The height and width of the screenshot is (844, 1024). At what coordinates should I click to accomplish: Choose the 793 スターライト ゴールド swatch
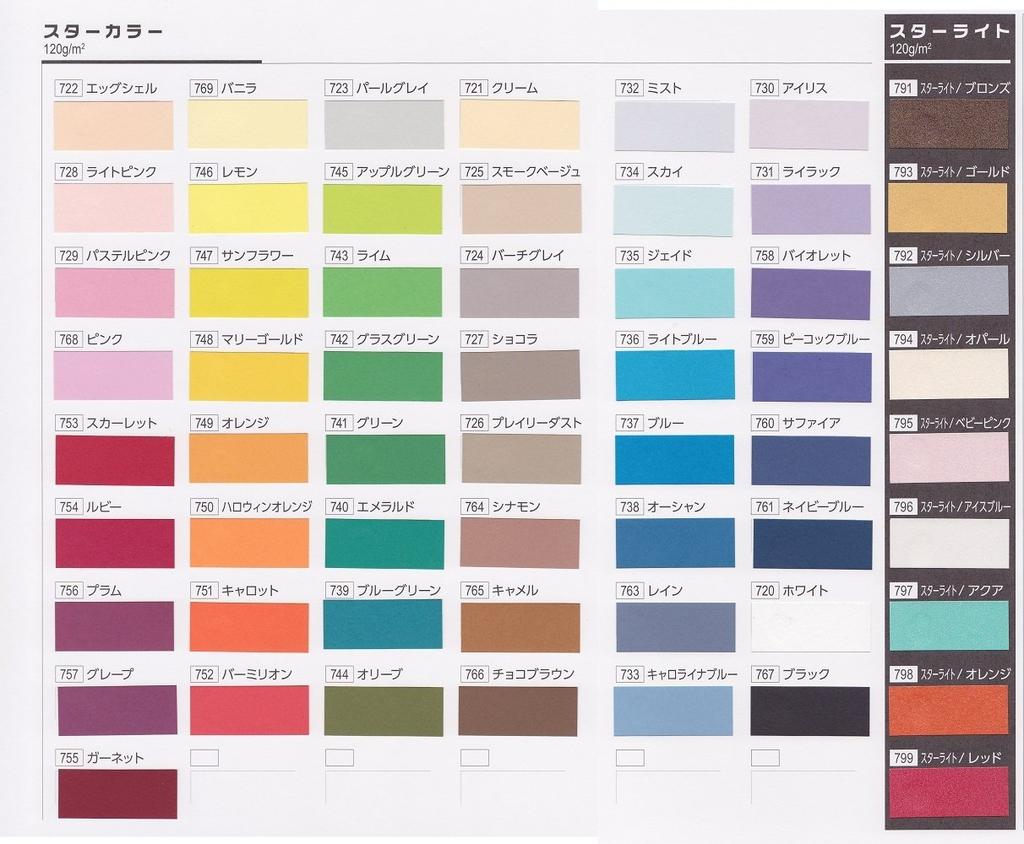tap(948, 209)
